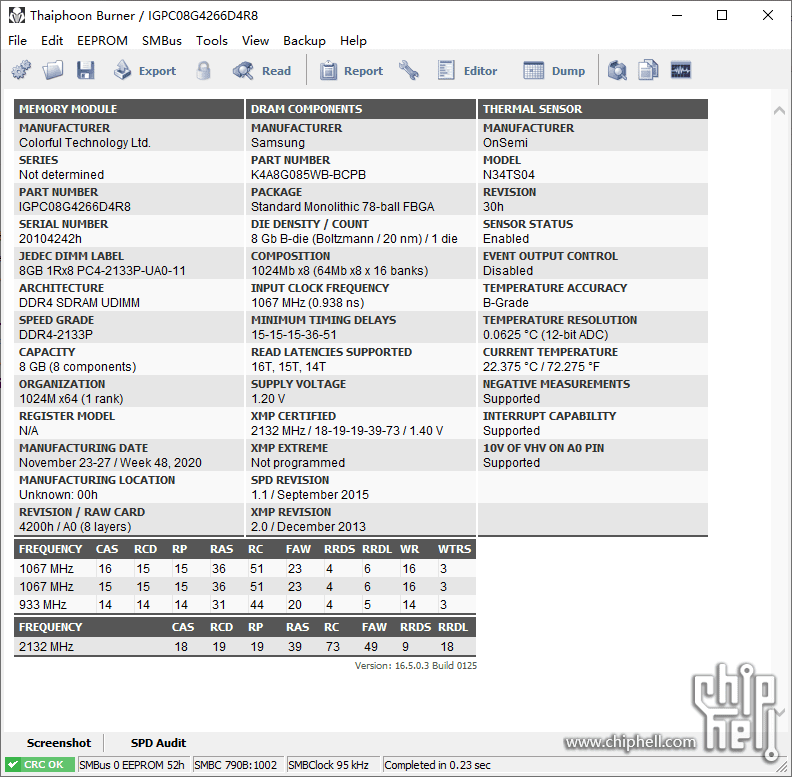Viewport: 792px width, 777px height.
Task: Save the dump with the floppy disk icon
Action: [85, 71]
